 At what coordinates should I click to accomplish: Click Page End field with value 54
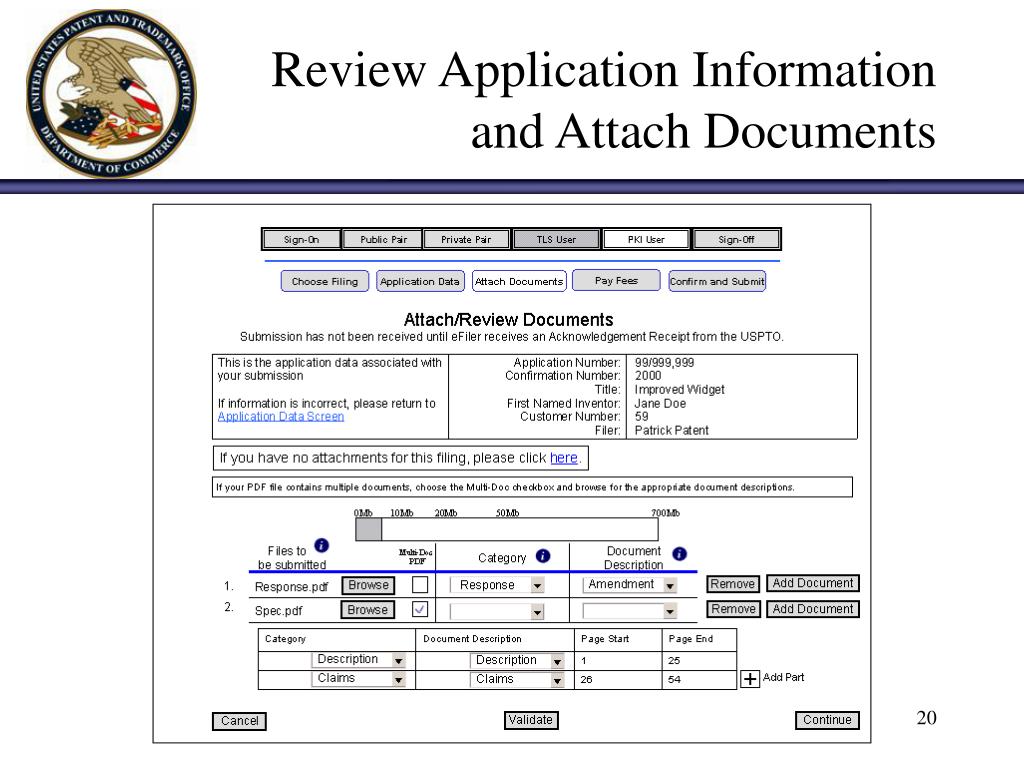click(x=699, y=679)
